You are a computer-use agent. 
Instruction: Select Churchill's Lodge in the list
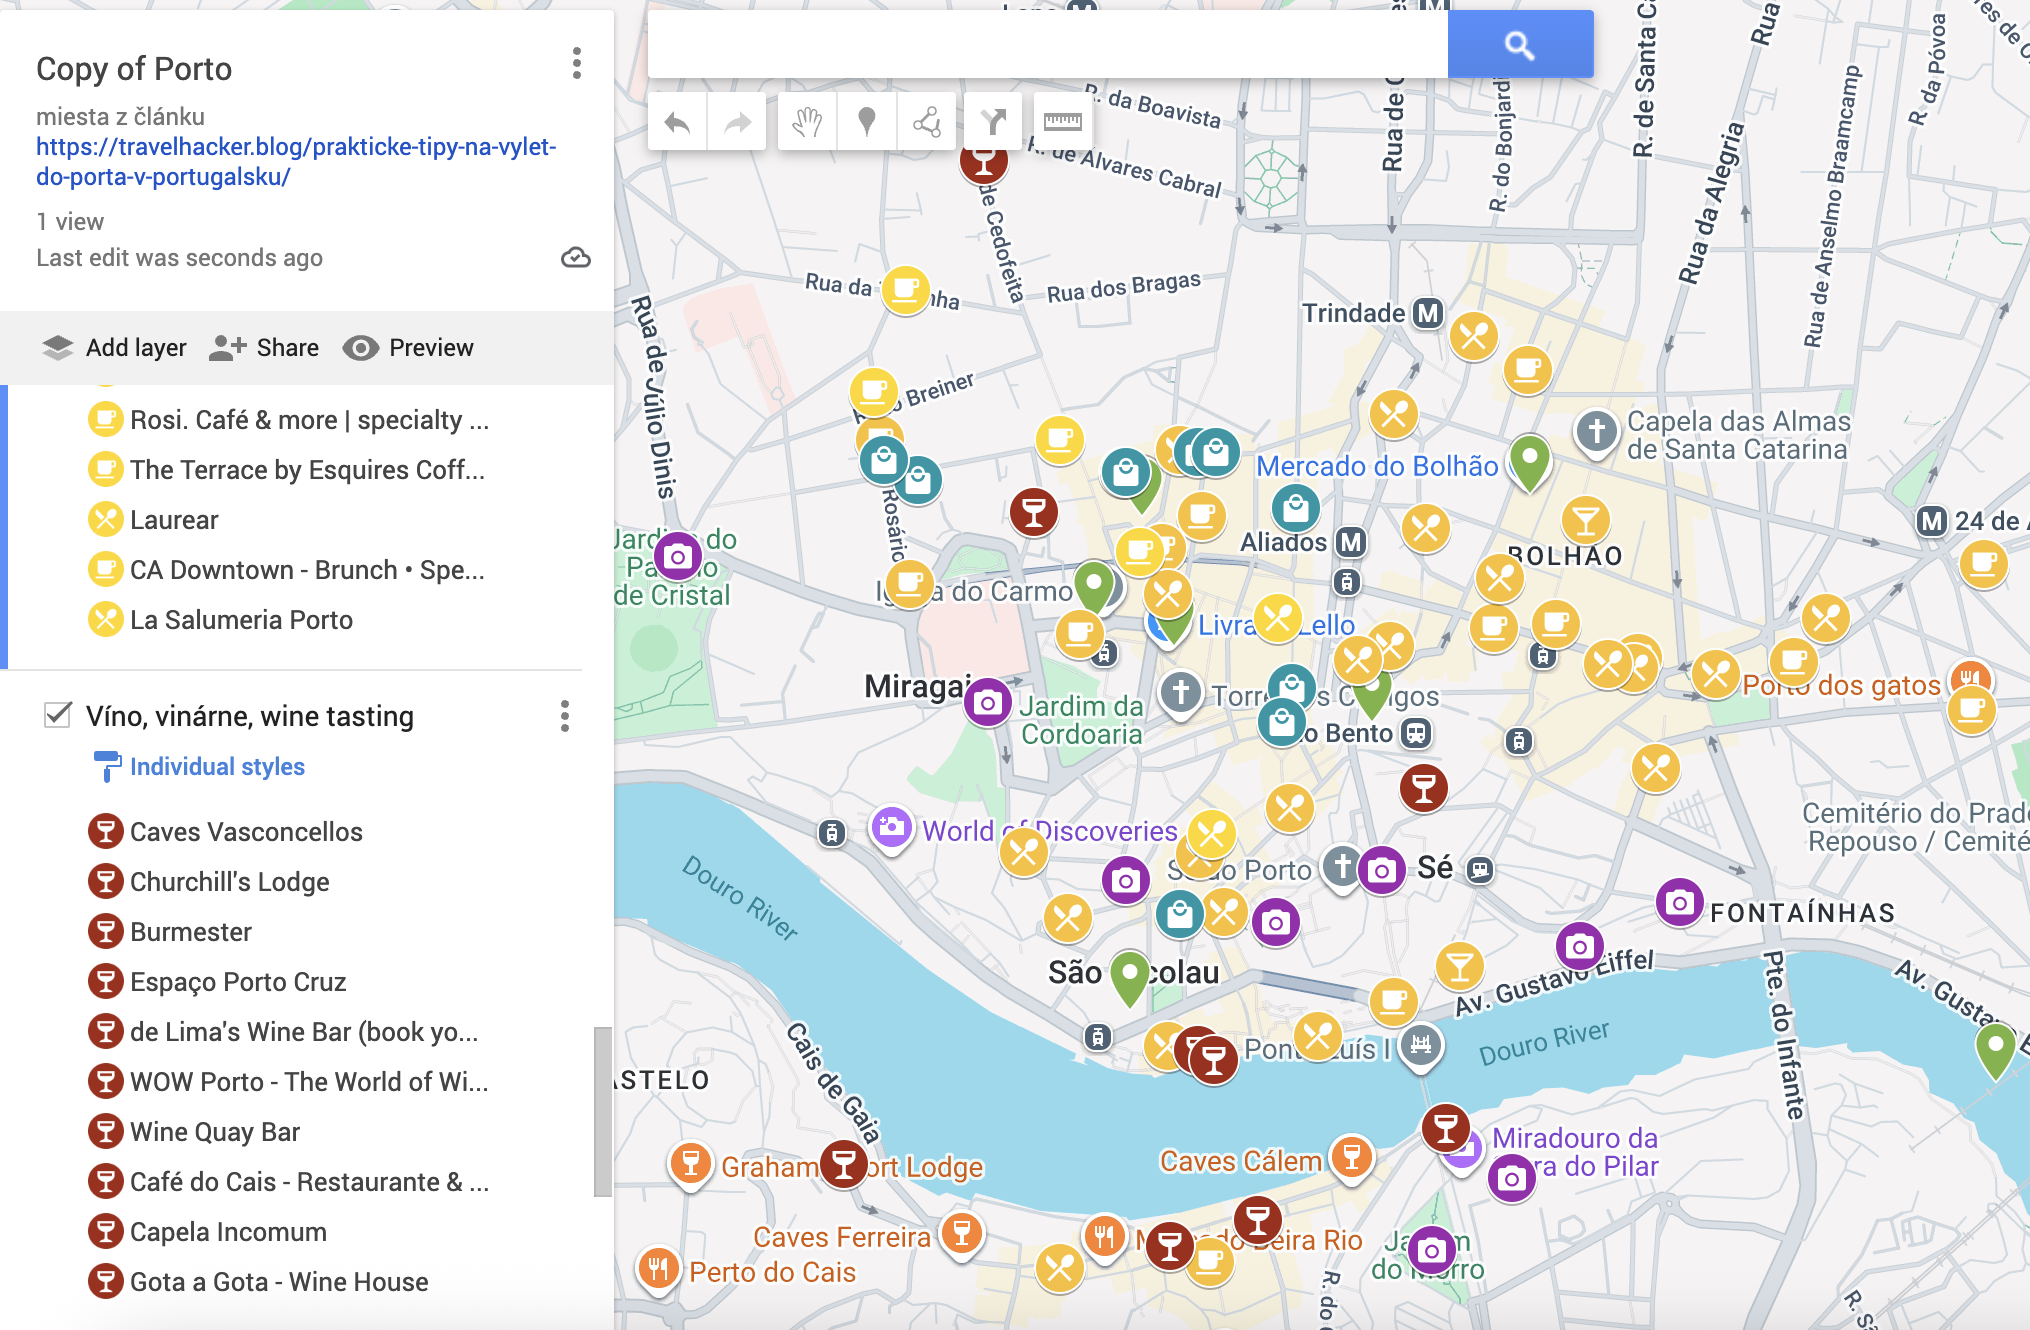point(229,882)
